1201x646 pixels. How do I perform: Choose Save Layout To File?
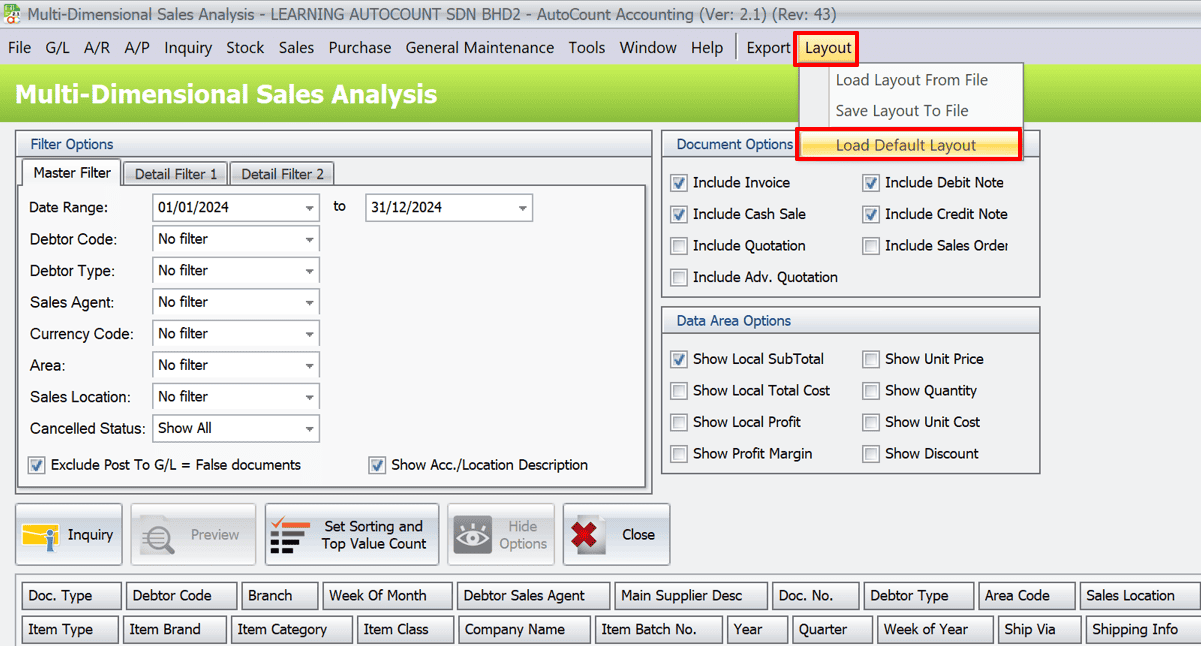click(x=902, y=111)
